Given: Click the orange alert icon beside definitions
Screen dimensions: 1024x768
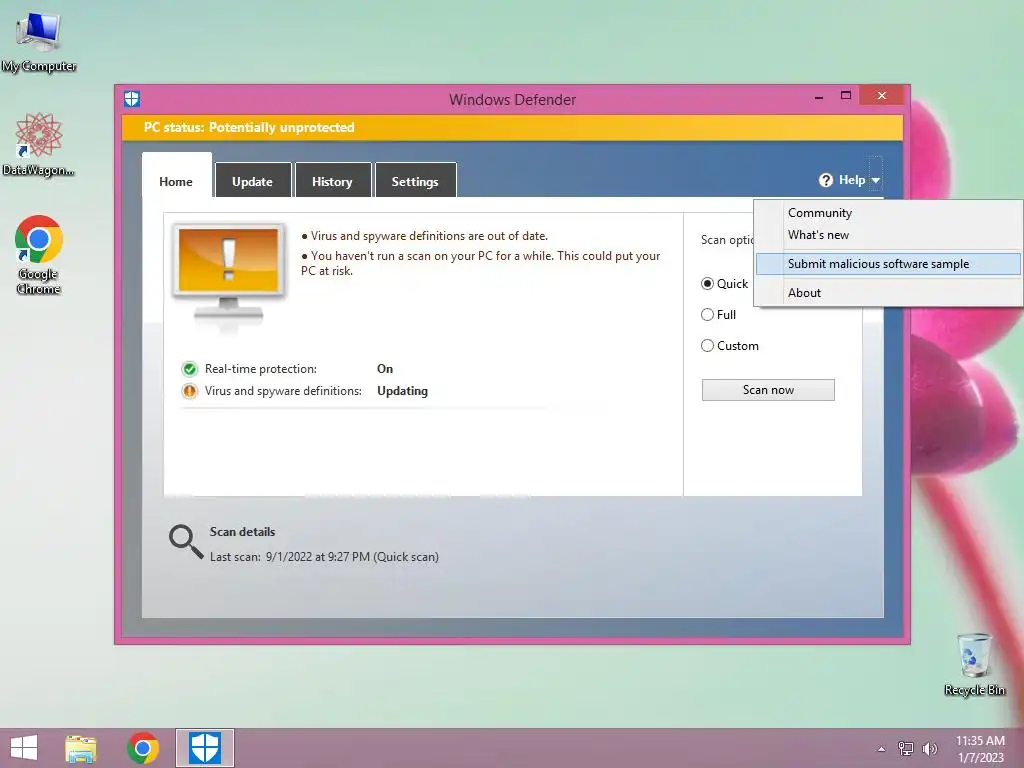Looking at the screenshot, I should 189,391.
